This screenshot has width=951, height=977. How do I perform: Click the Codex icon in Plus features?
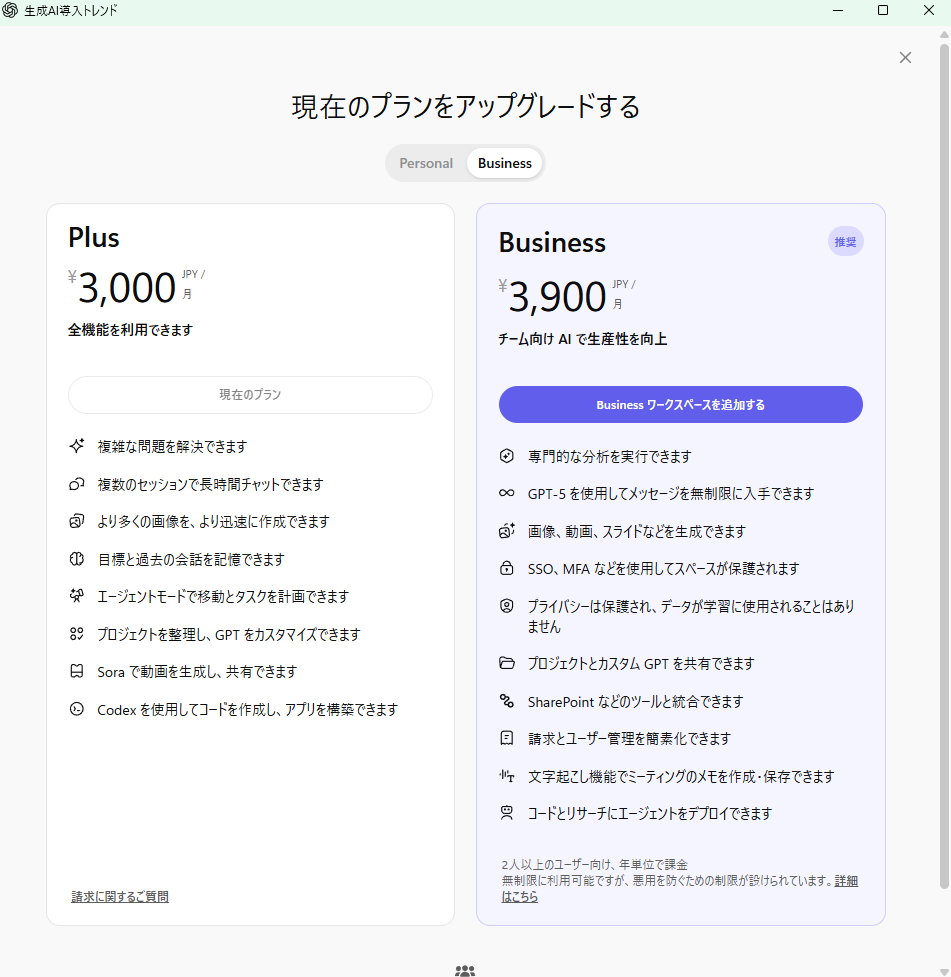pos(76,709)
